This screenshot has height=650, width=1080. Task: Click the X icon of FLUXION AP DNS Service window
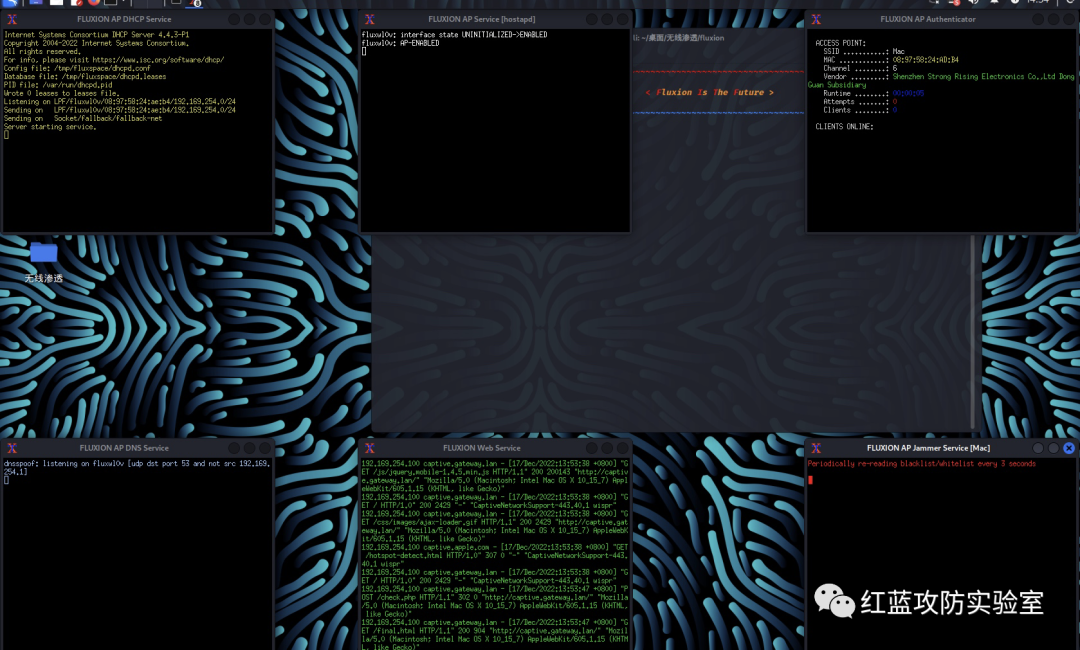click(x=12, y=448)
